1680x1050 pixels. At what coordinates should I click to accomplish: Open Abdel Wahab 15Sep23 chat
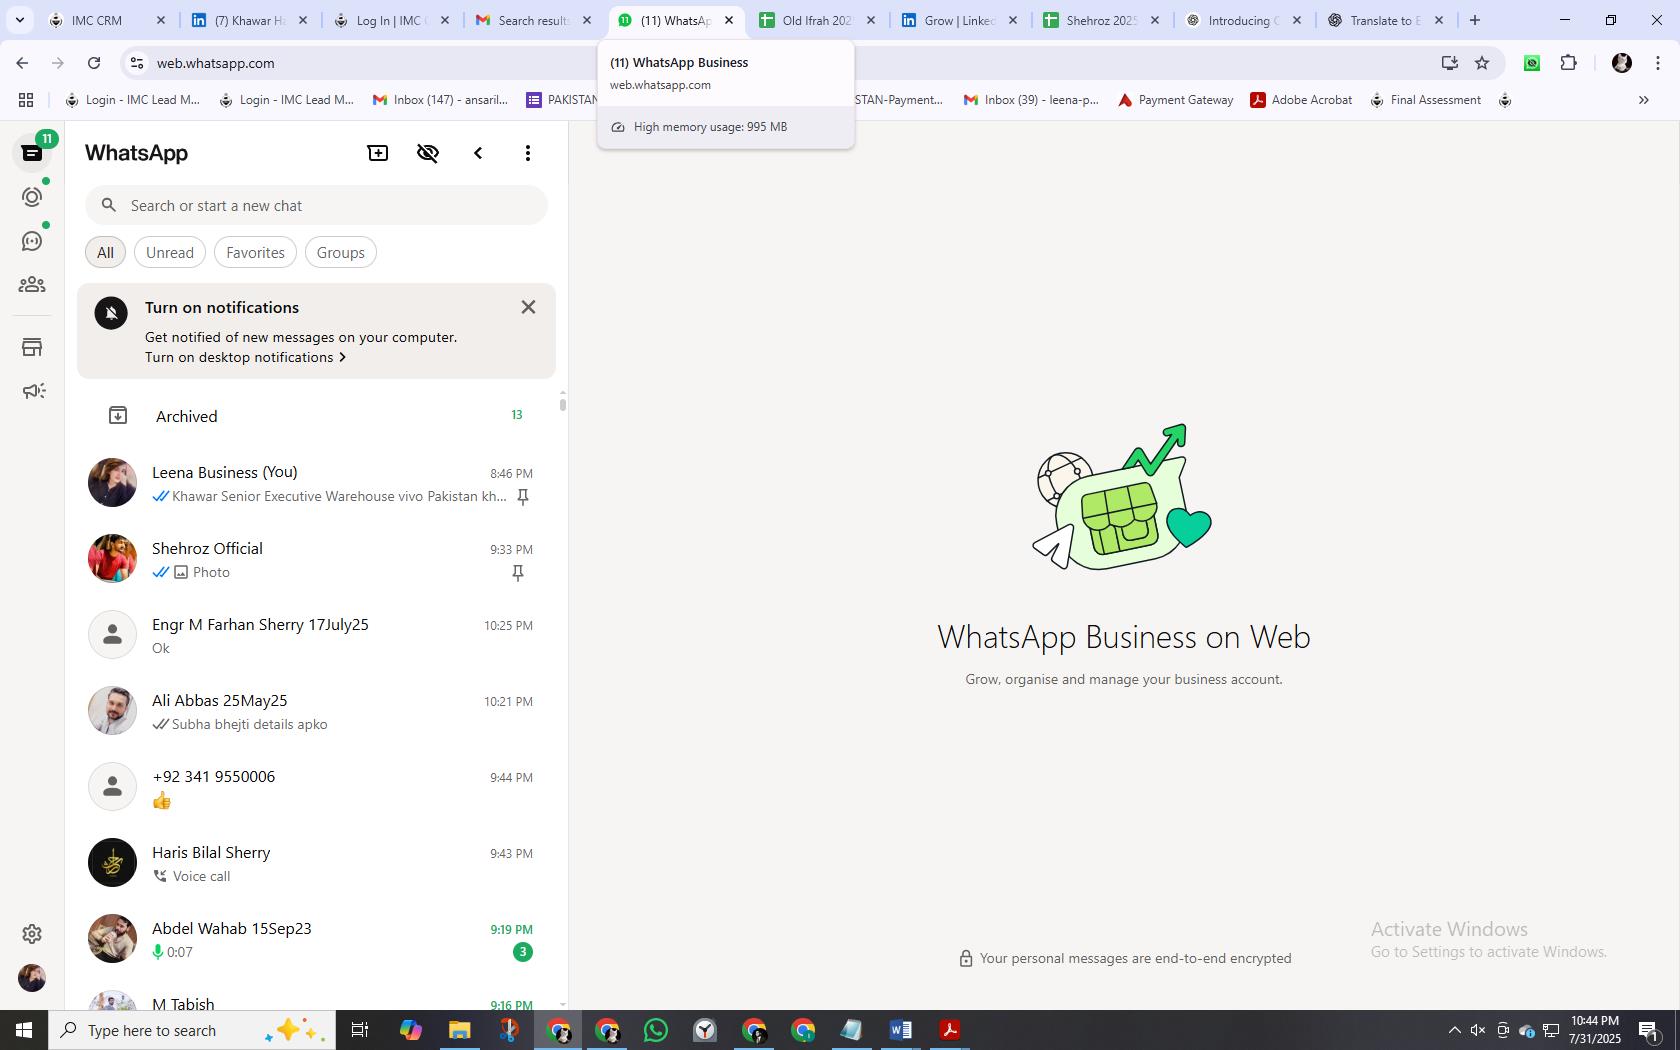pos(316,939)
